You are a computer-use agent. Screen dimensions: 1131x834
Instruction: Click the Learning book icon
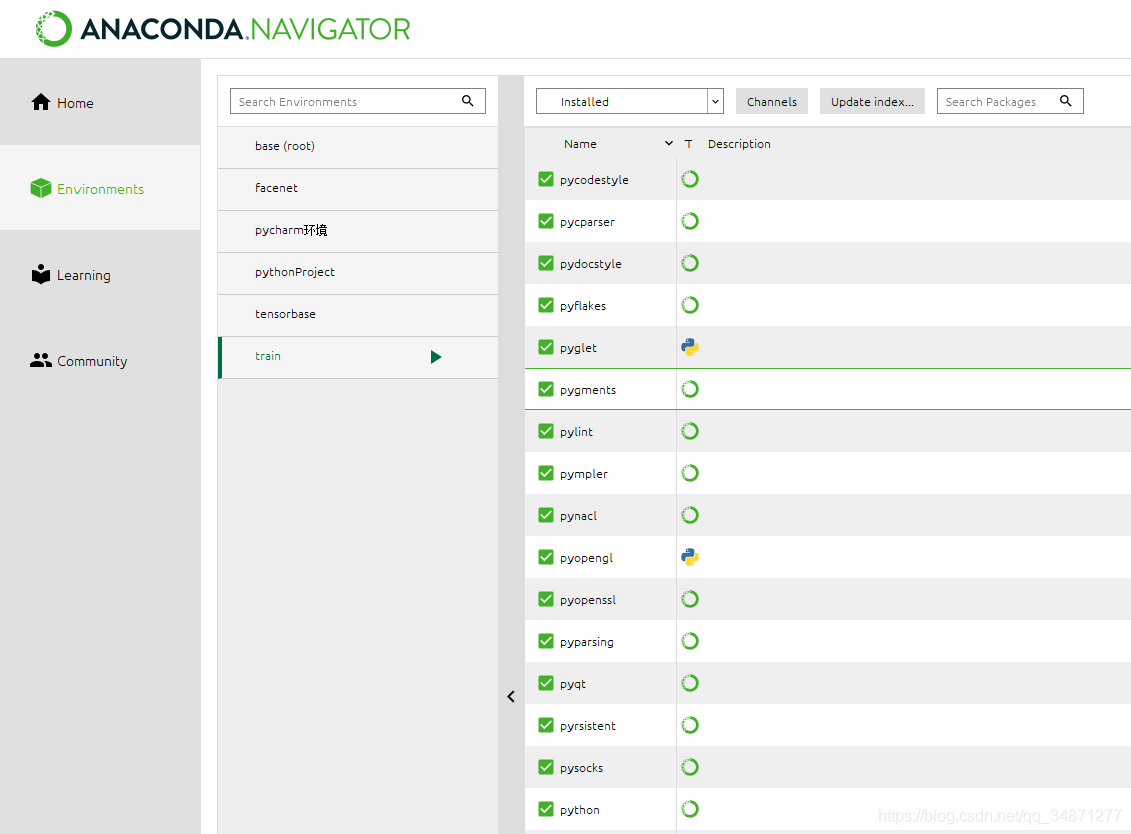coord(41,274)
